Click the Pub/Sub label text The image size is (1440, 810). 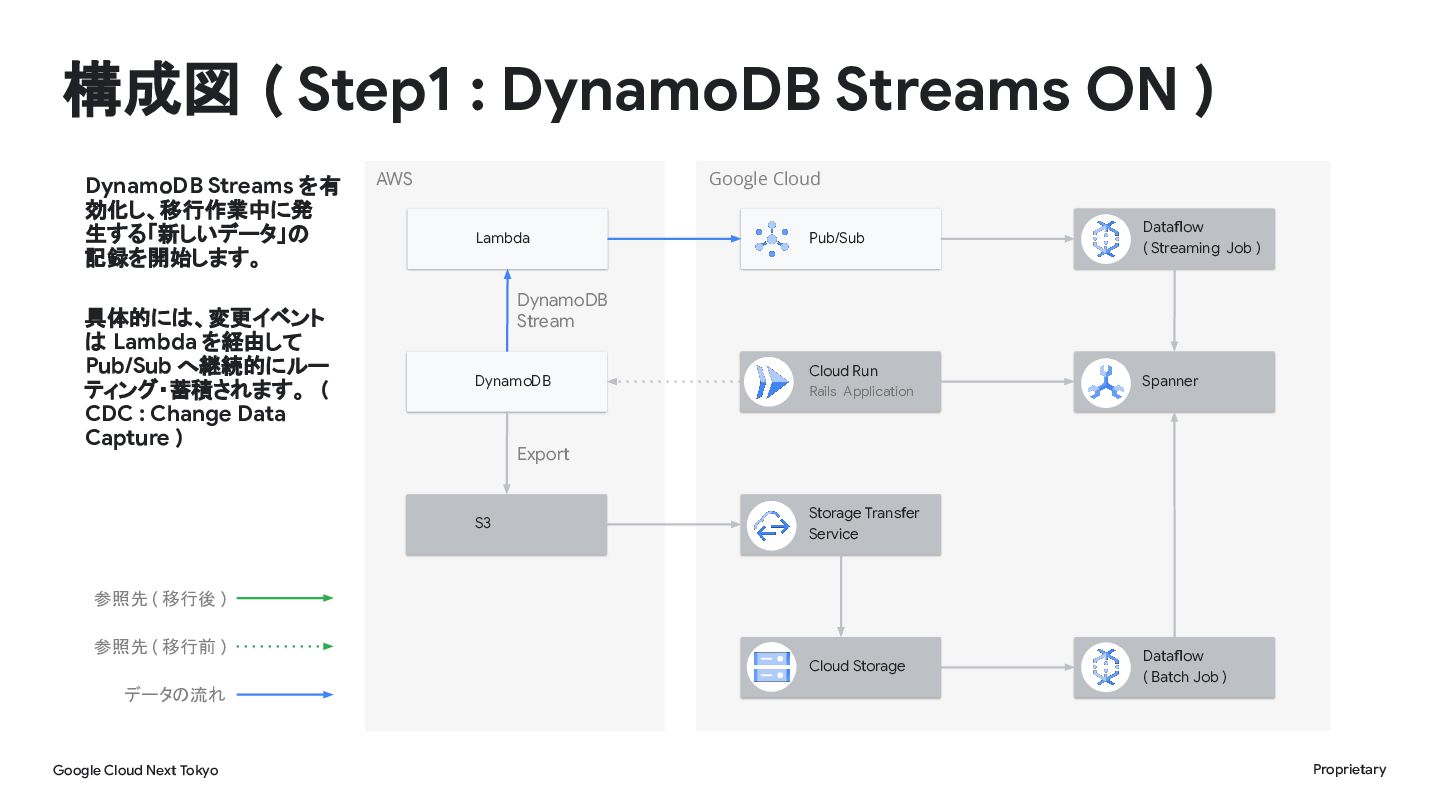pos(837,239)
